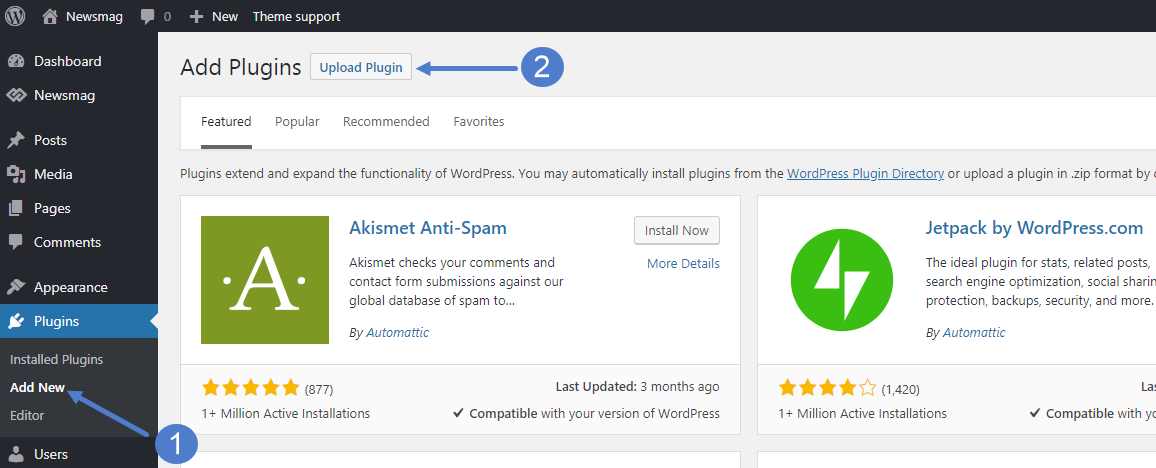Viewport: 1156px width, 468px height.
Task: Switch to the Favorites tab
Action: click(479, 122)
